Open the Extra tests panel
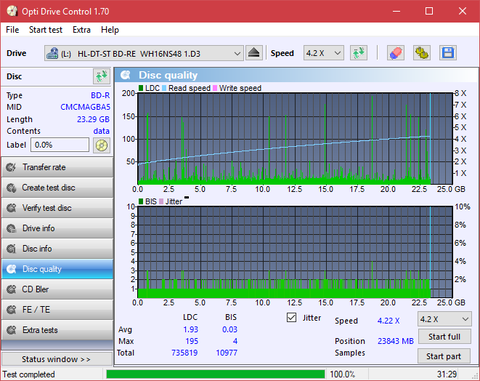This screenshot has height=381, width=480. pyautogui.click(x=57, y=330)
